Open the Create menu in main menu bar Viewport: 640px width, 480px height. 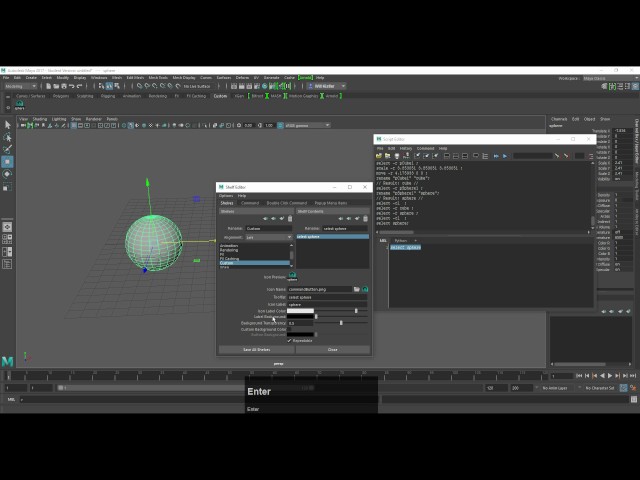point(31,78)
